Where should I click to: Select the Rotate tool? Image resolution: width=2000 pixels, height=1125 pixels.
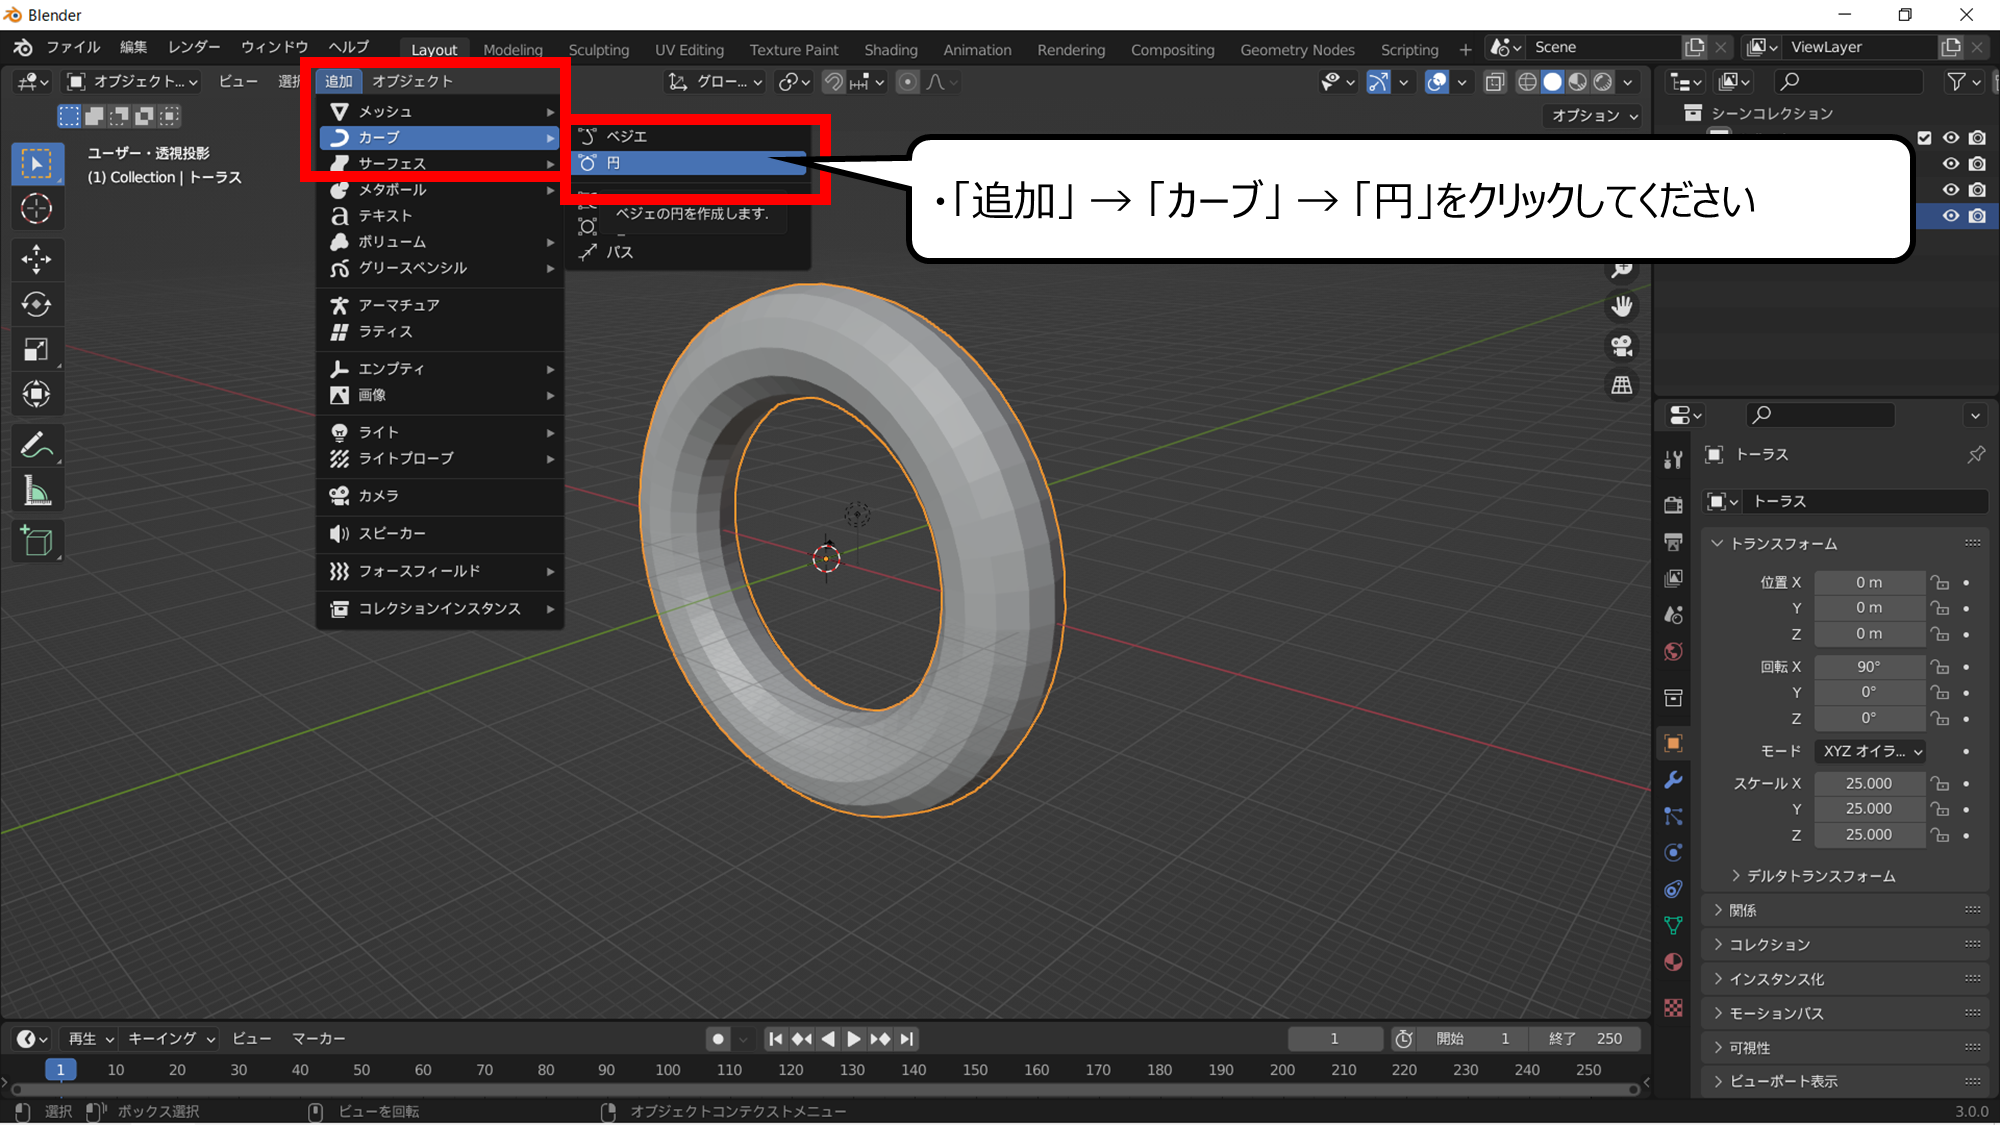37,304
